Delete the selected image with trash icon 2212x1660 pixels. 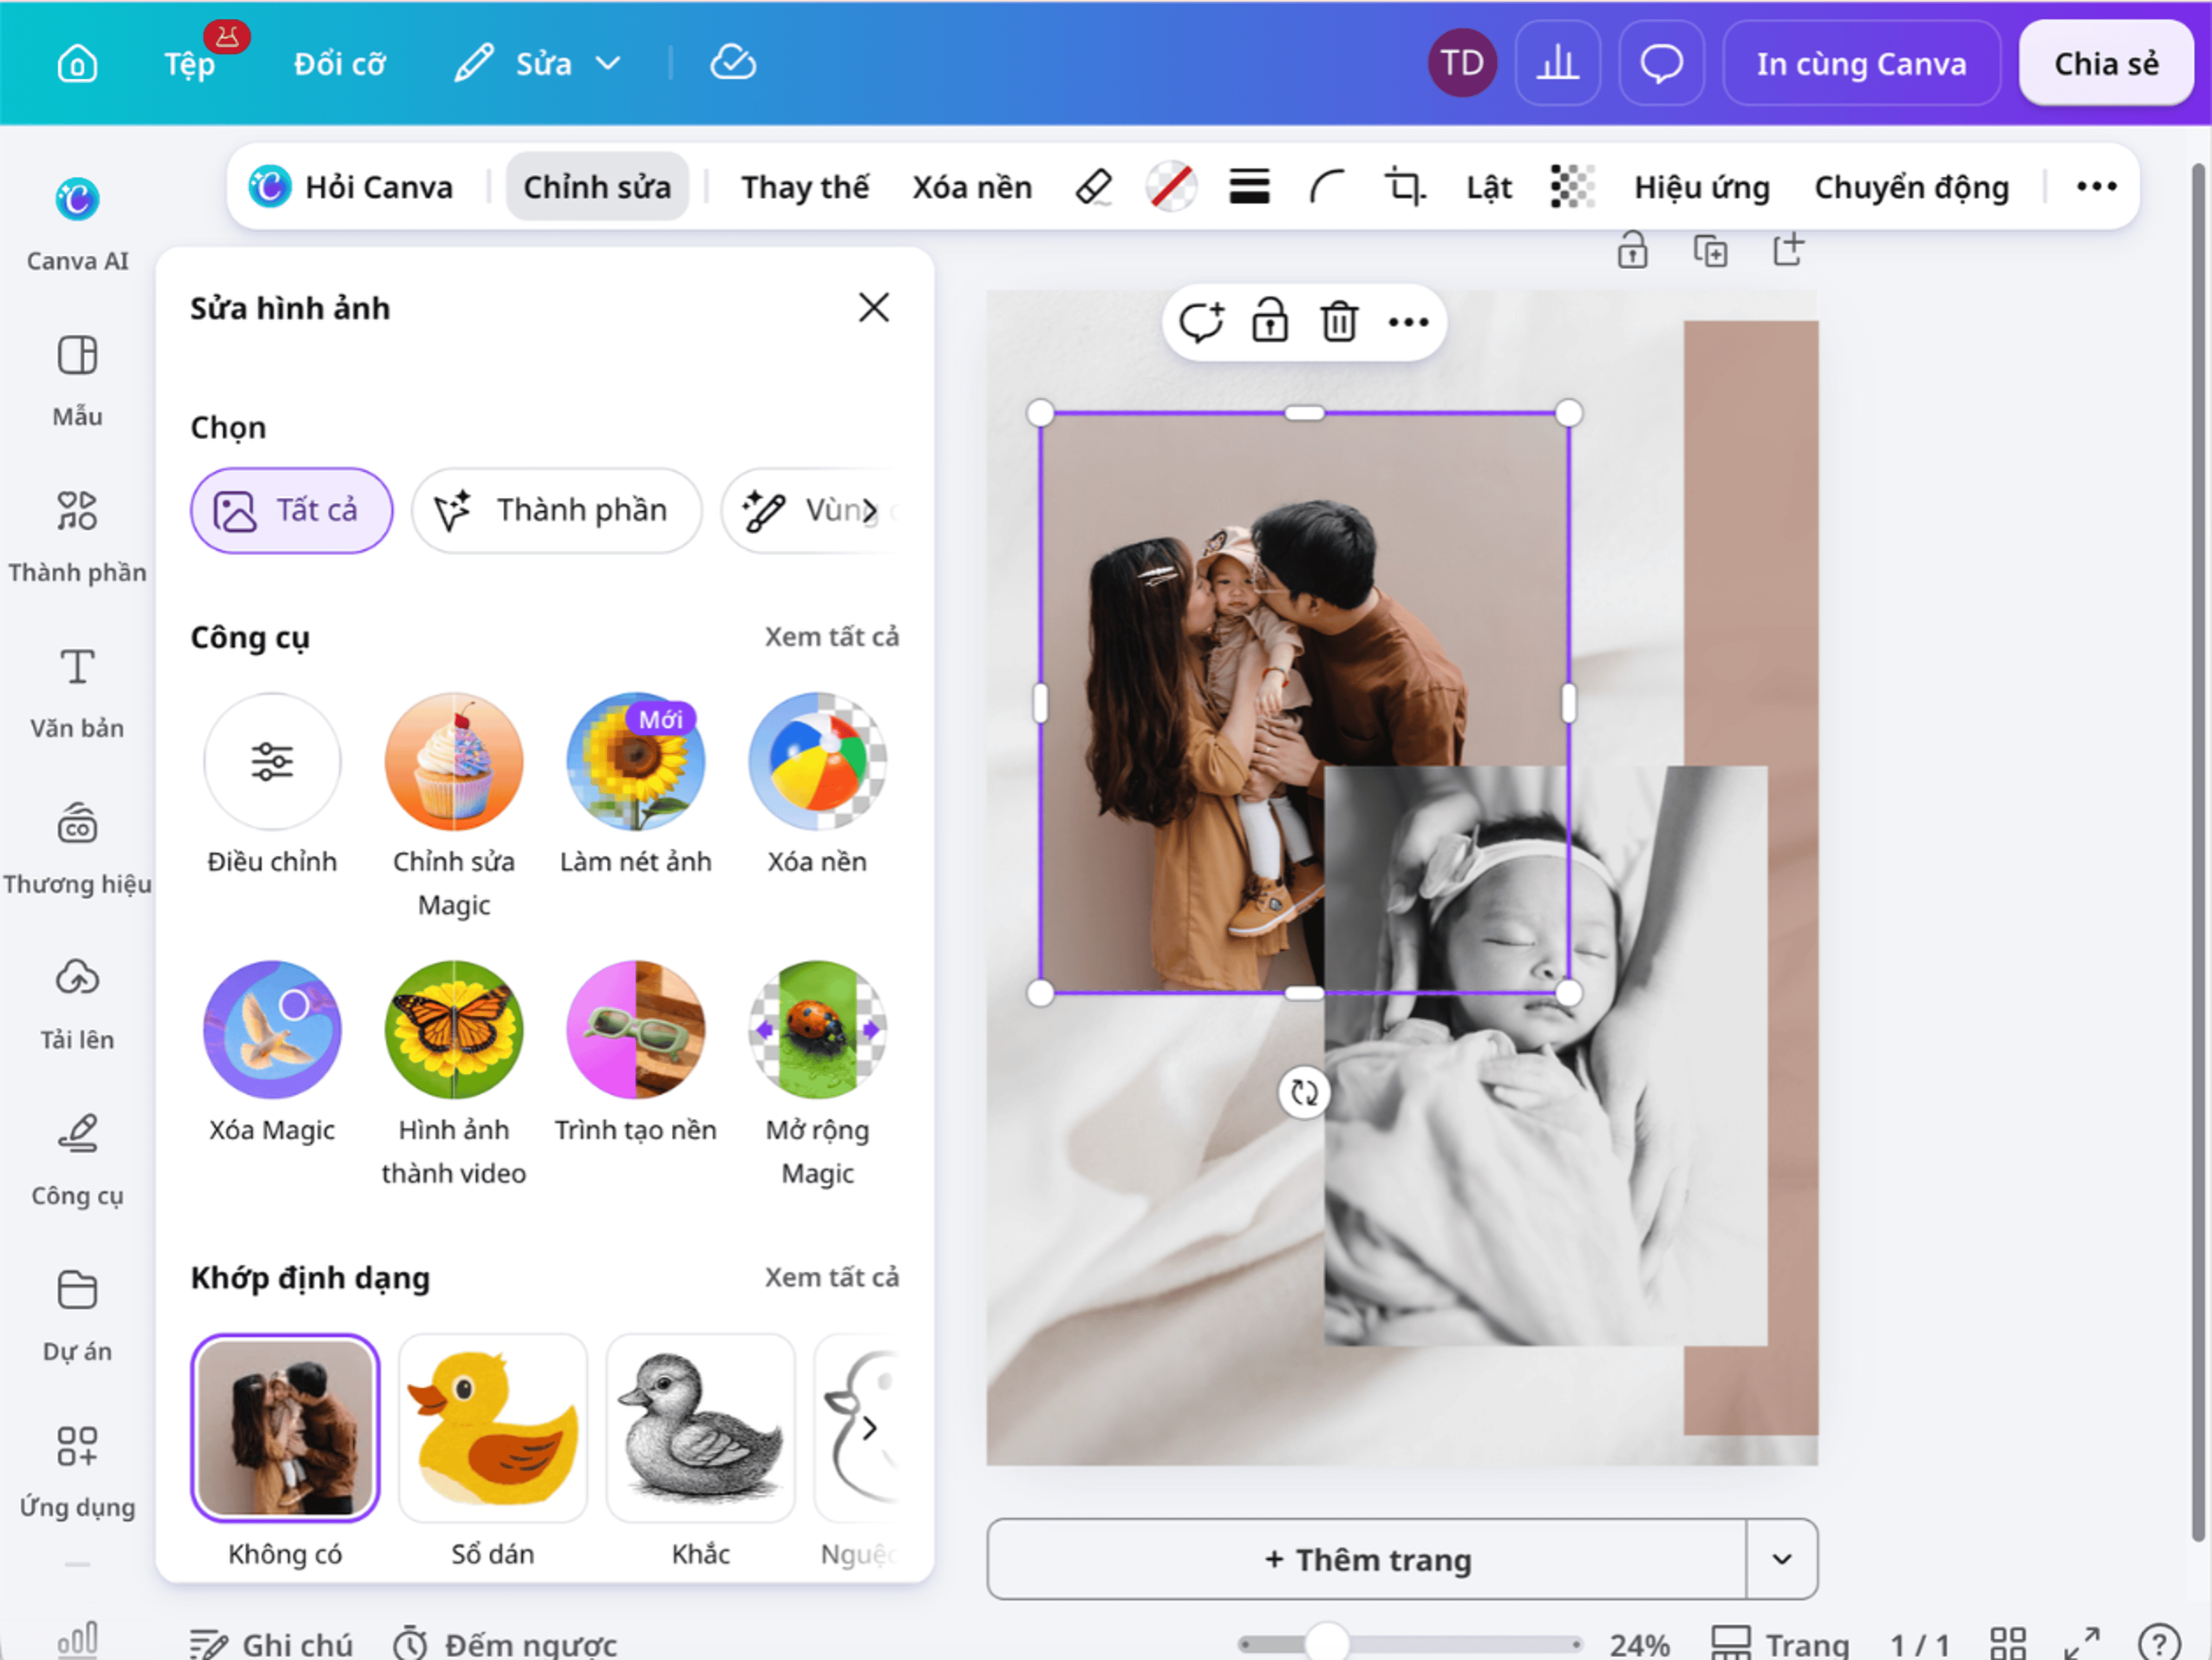tap(1339, 322)
